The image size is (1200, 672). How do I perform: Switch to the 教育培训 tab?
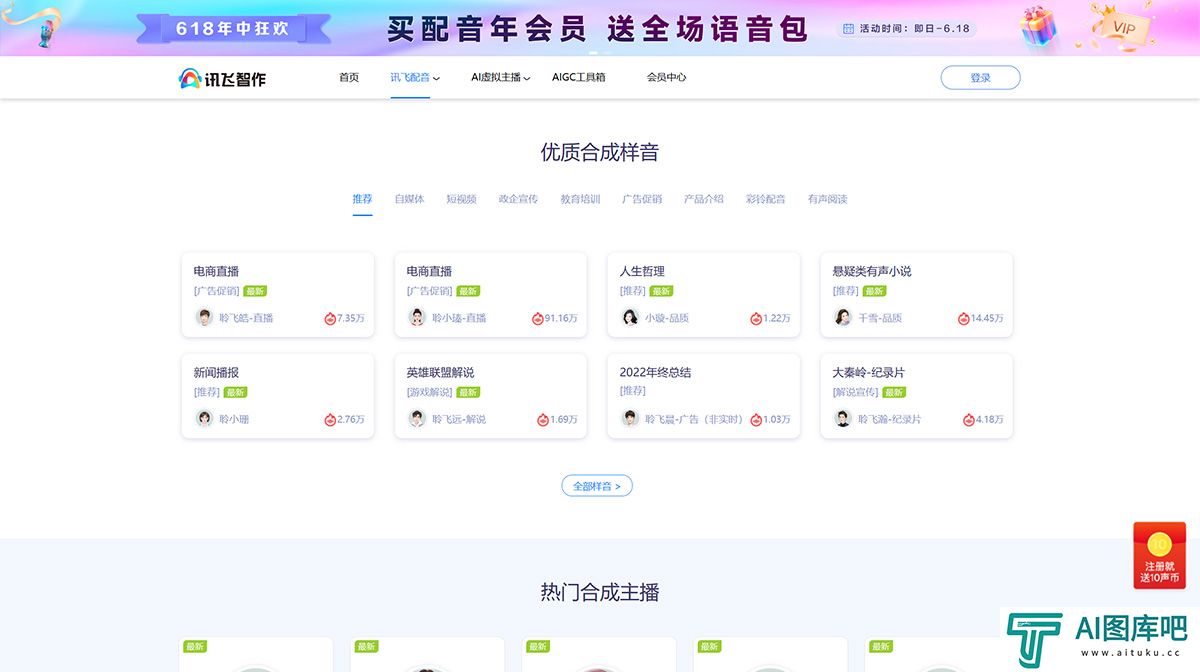click(580, 199)
